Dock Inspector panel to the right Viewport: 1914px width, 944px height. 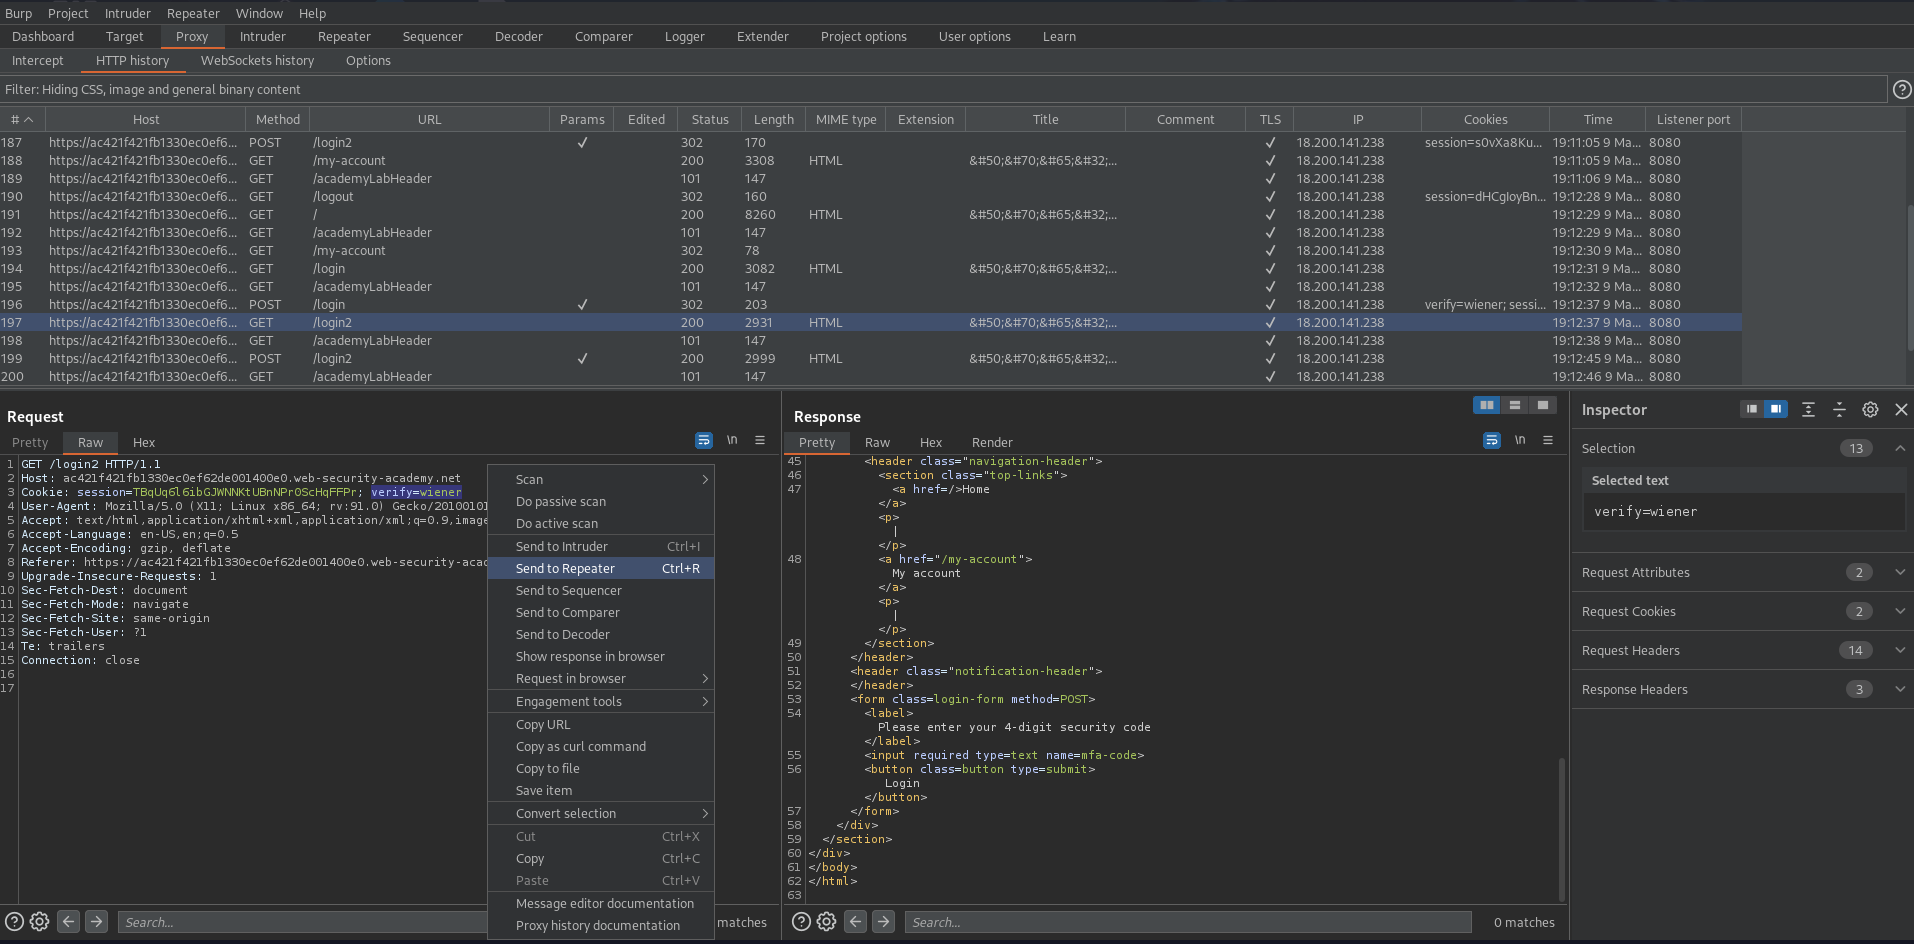pos(1775,409)
